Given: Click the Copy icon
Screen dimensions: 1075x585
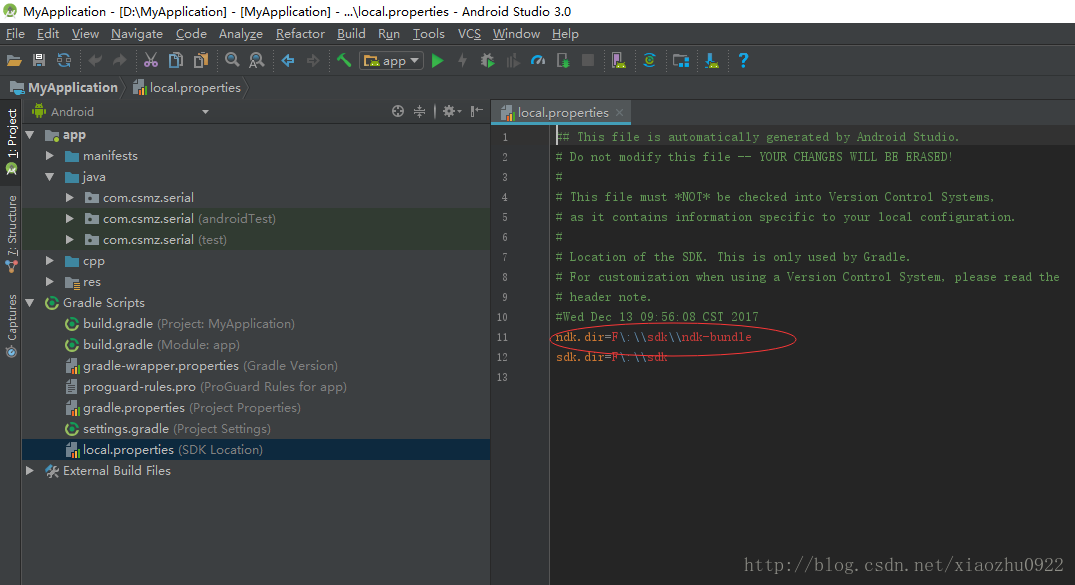Looking at the screenshot, I should [176, 61].
